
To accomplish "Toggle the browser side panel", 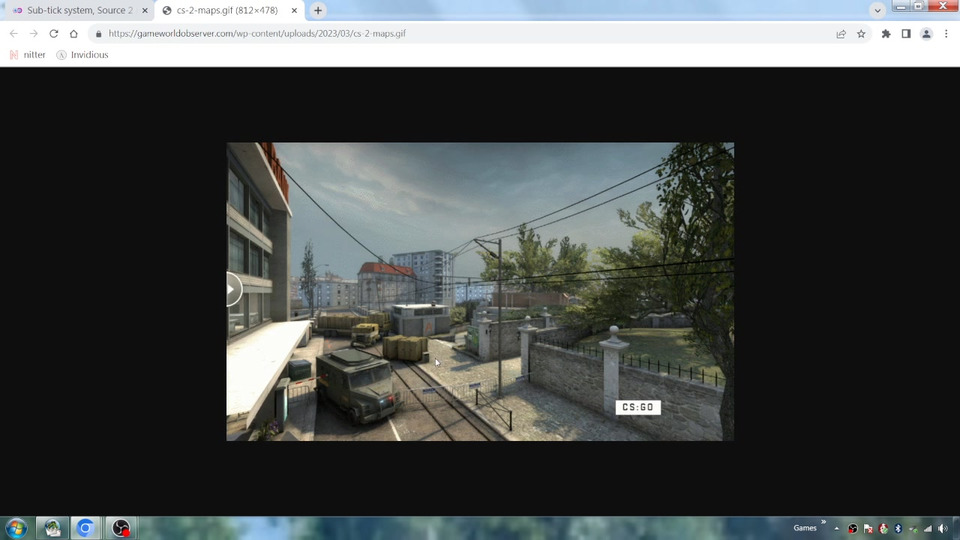I will click(906, 34).
